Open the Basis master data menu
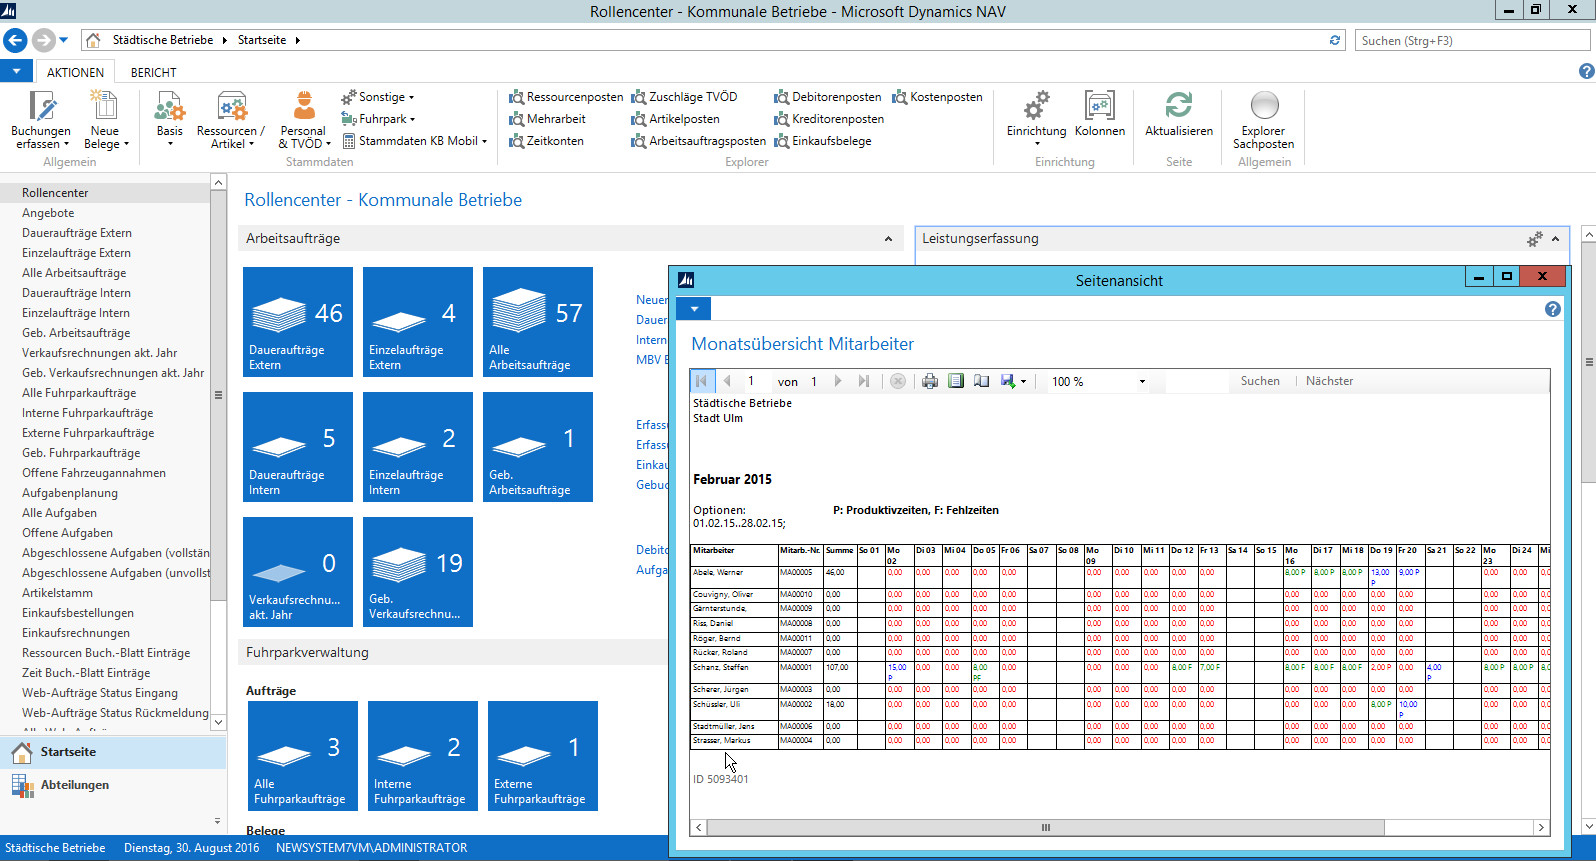The width and height of the screenshot is (1596, 861). [x=169, y=119]
